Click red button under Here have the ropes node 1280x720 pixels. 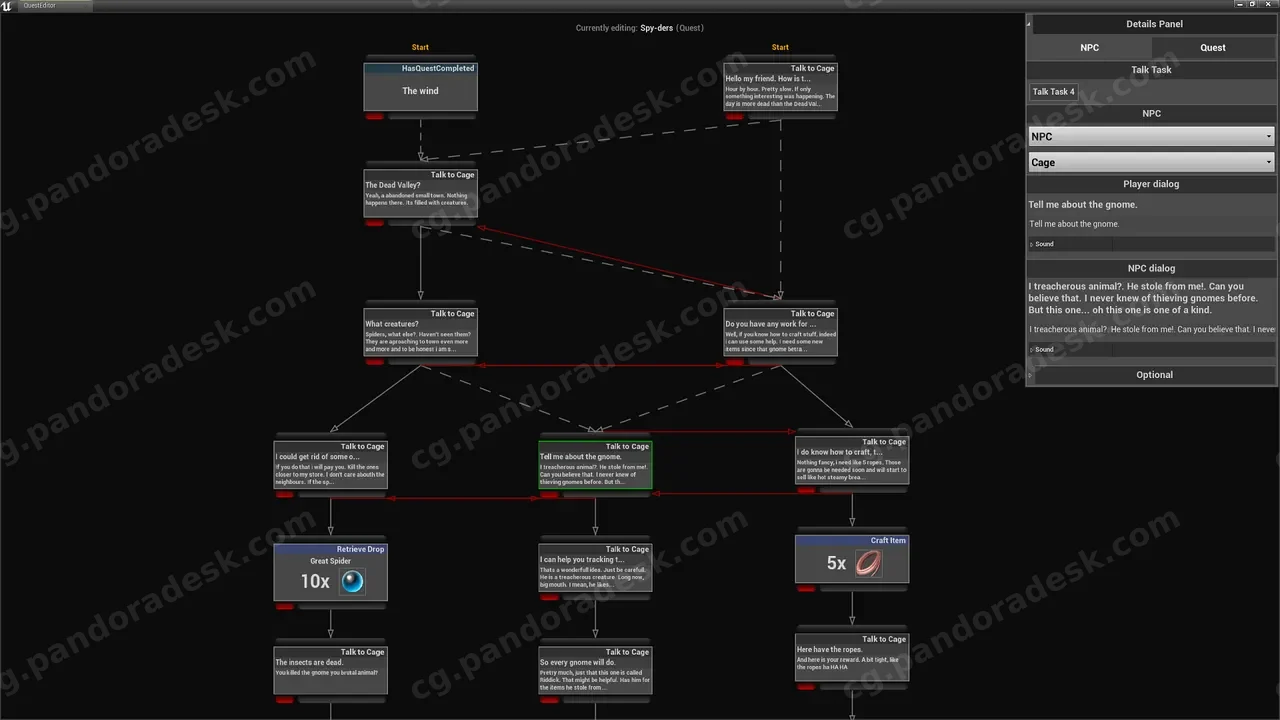806,687
